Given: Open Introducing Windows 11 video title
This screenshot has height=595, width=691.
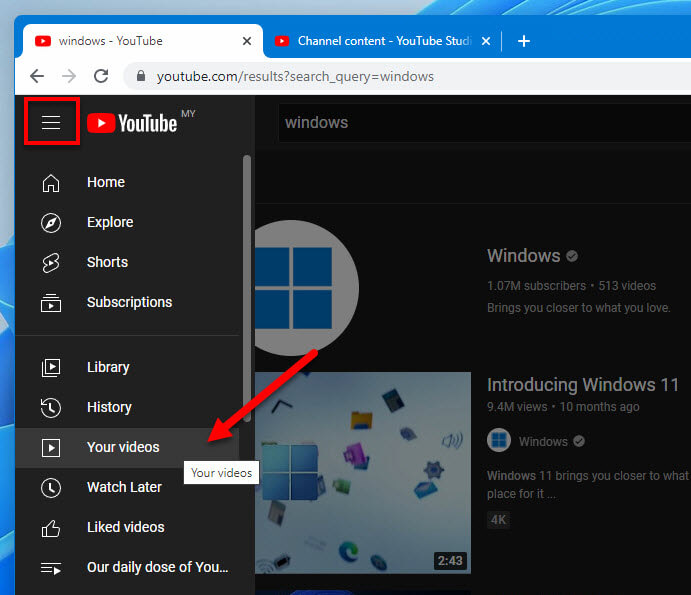Looking at the screenshot, I should coord(583,385).
